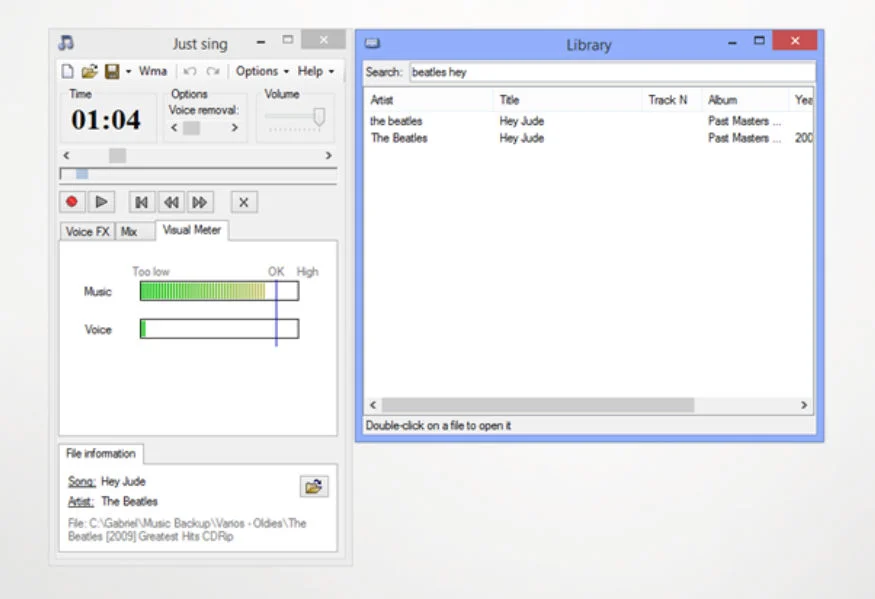Click the Fast Forward button
This screenshot has height=599, width=875.
(x=200, y=202)
